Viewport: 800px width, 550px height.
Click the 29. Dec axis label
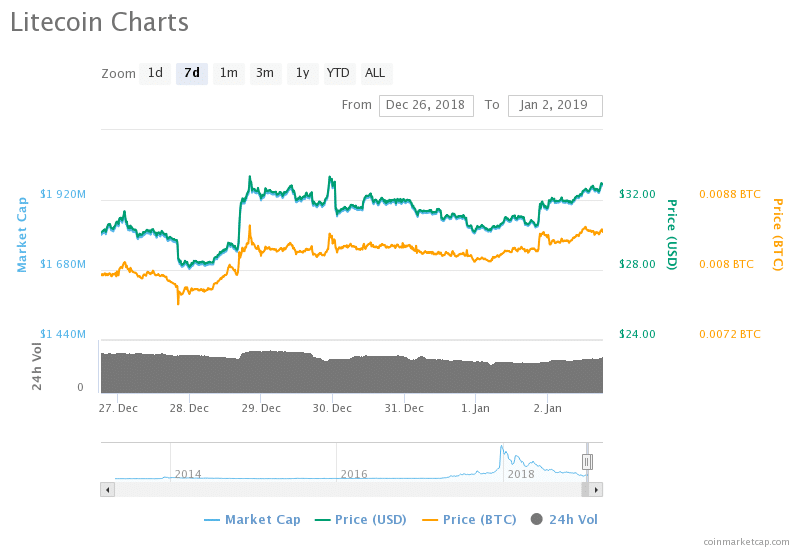(x=261, y=408)
